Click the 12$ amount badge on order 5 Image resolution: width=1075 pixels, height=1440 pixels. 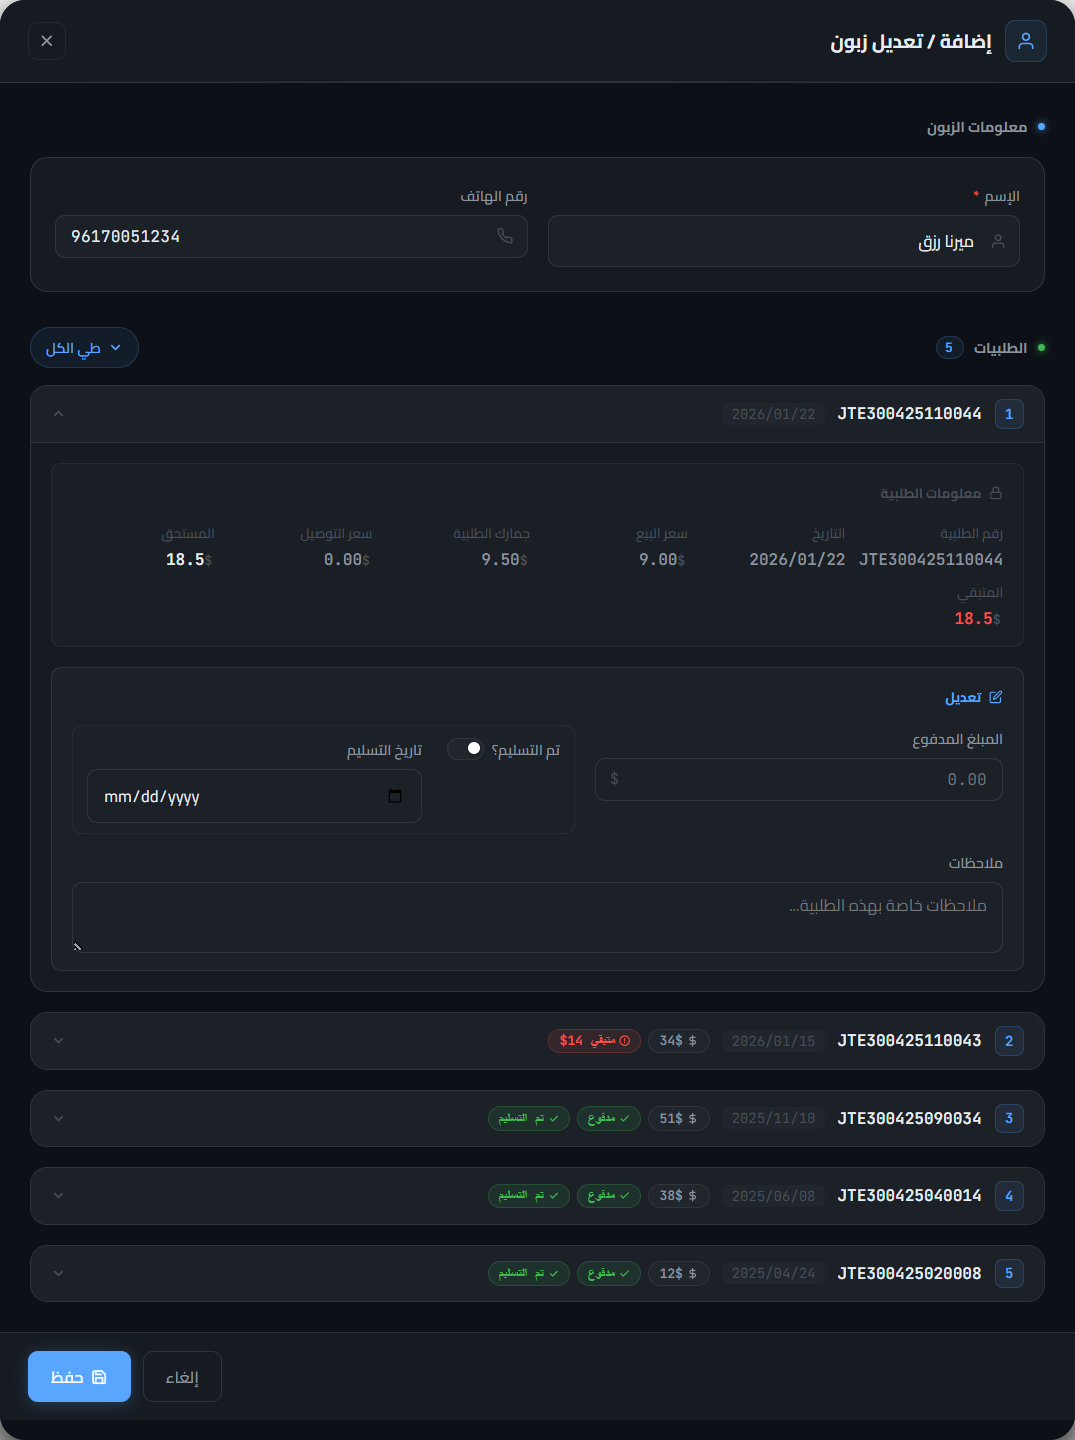[678, 1273]
